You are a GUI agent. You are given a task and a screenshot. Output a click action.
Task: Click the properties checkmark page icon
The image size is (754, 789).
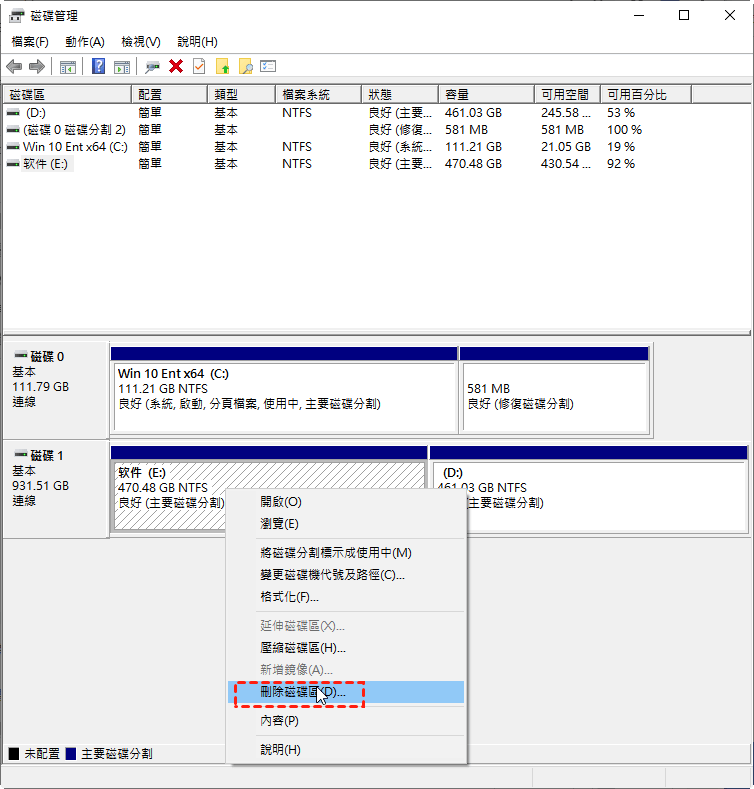click(199, 66)
